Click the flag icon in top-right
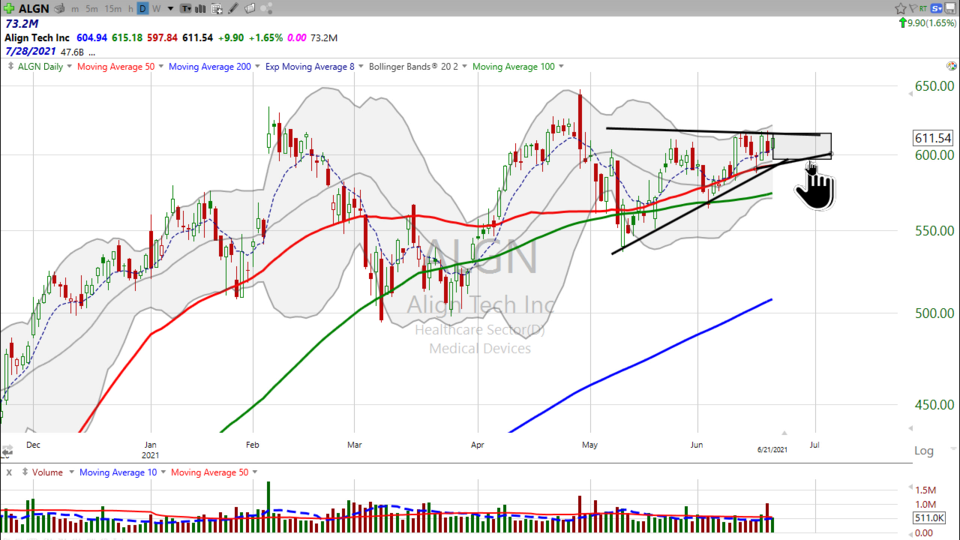 coord(913,9)
